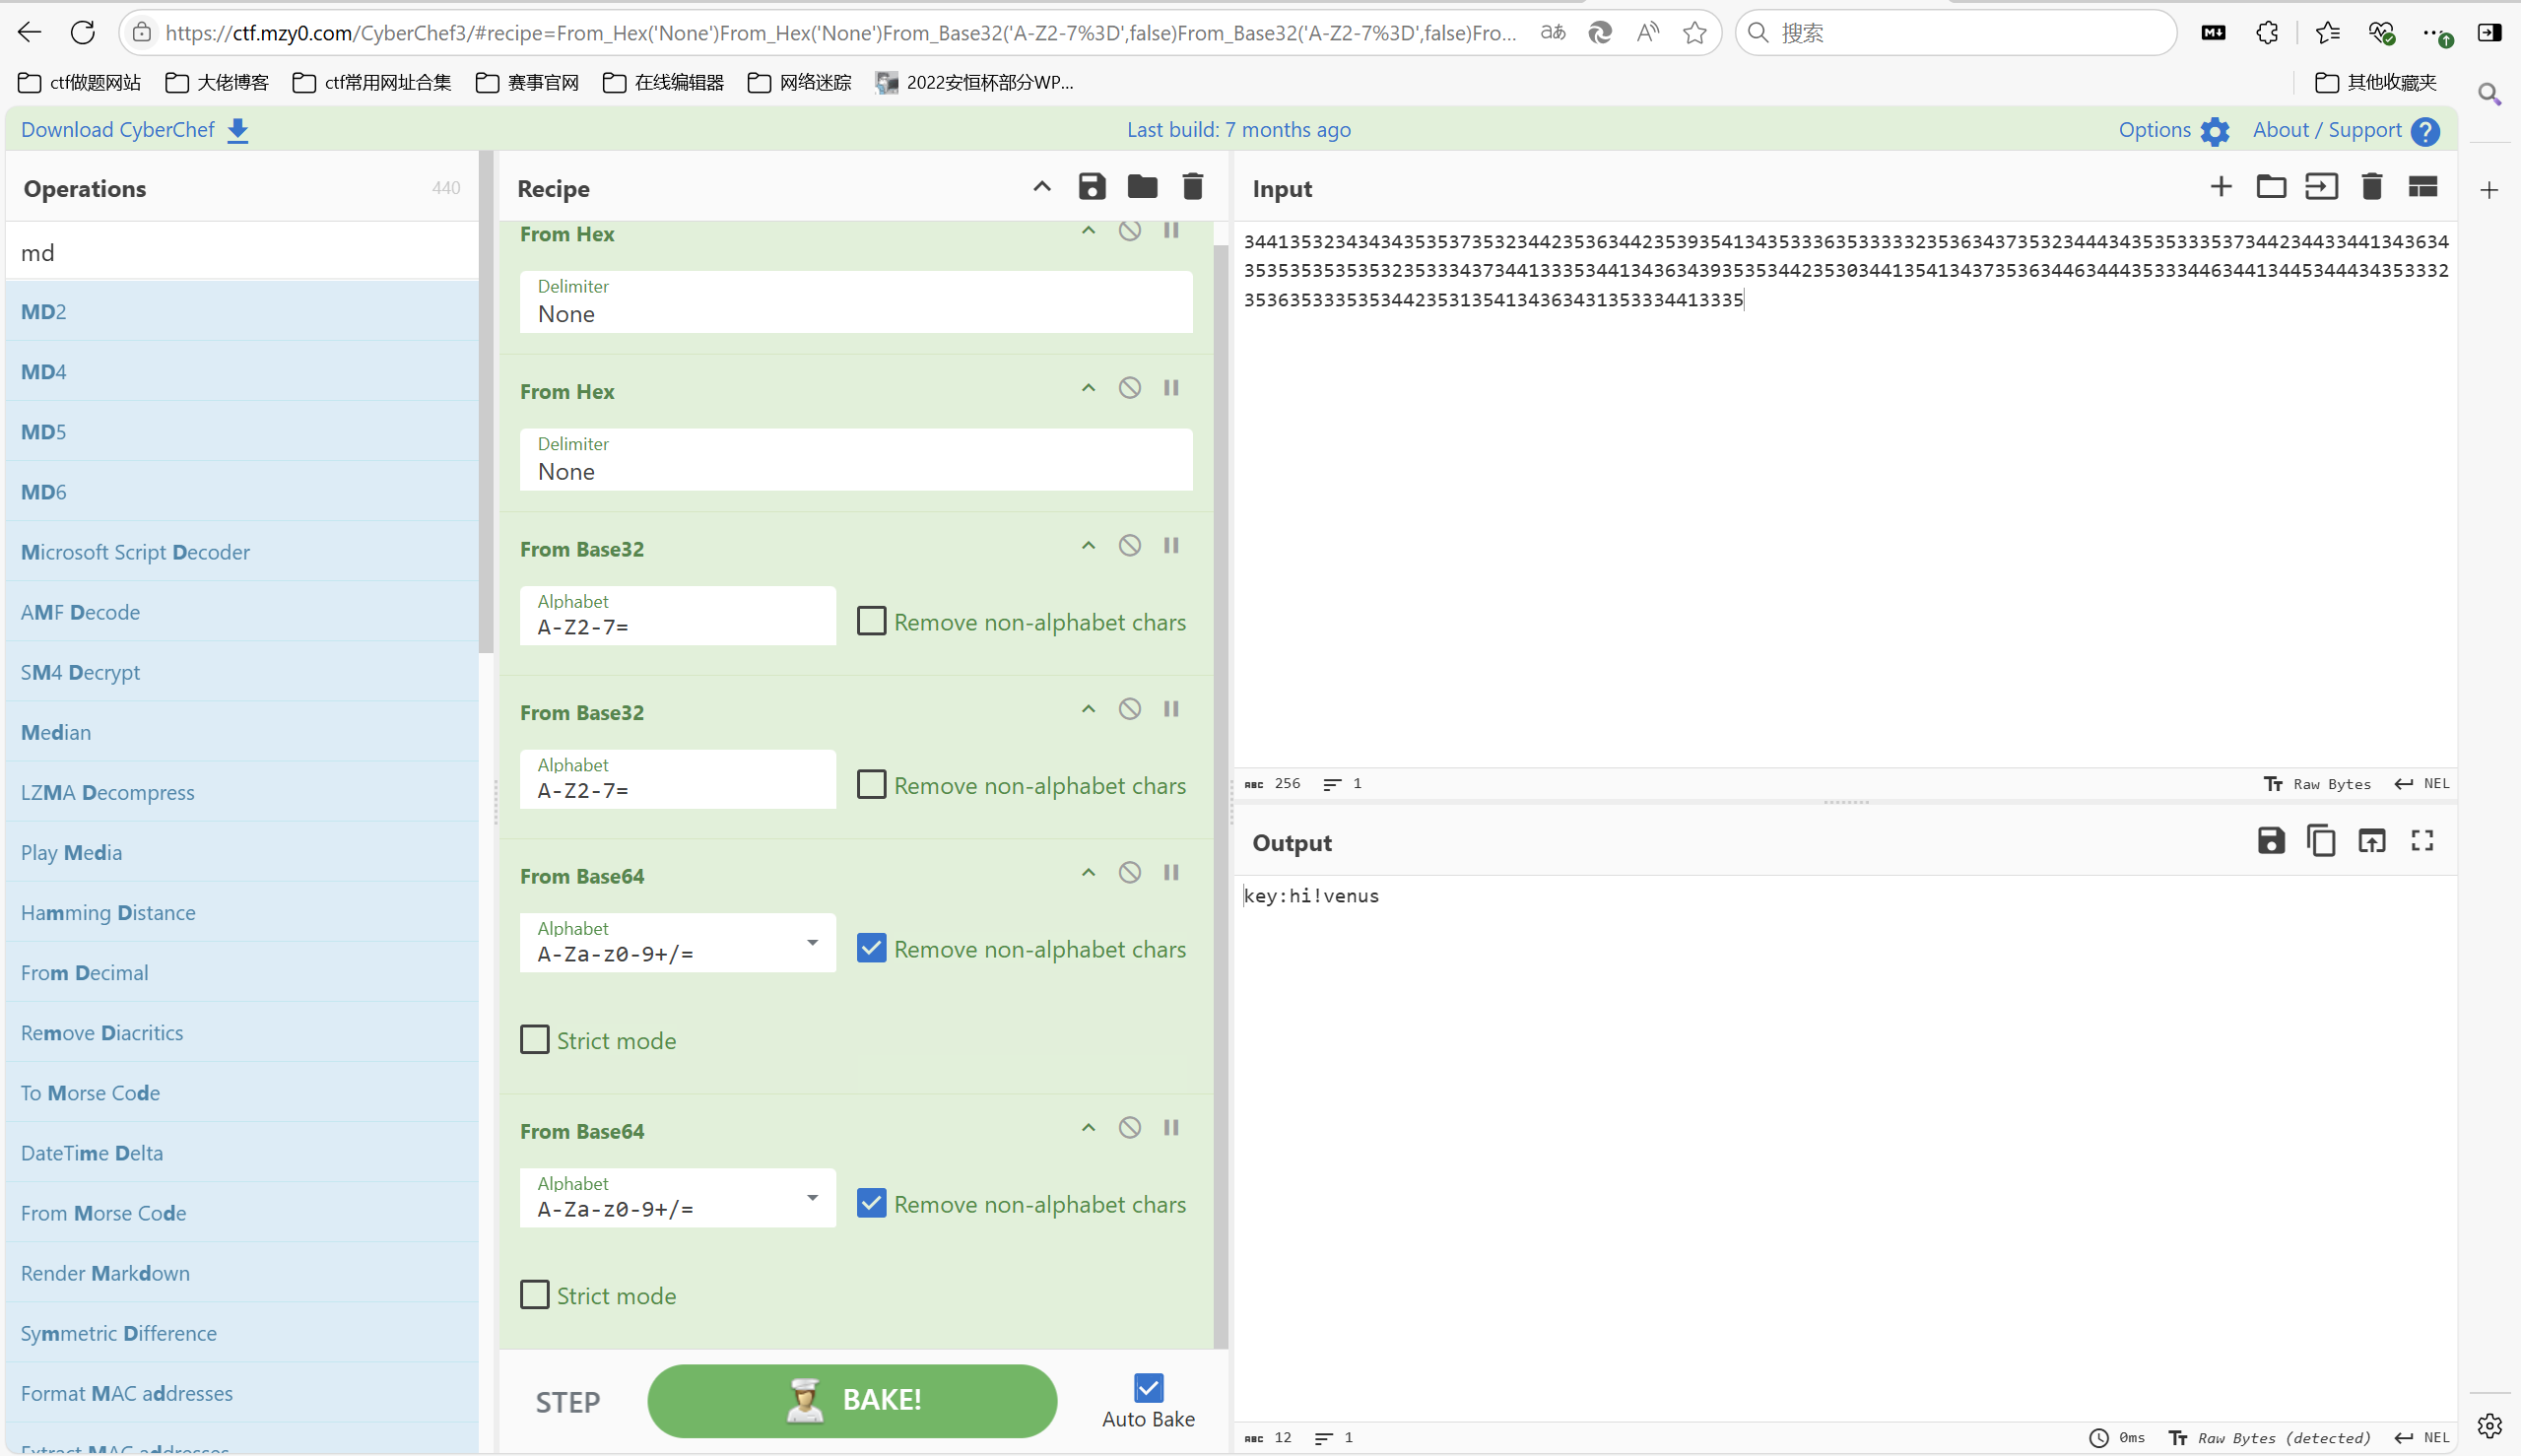Uncheck Remove non-alphabet chars on first Base64

pyautogui.click(x=871, y=948)
